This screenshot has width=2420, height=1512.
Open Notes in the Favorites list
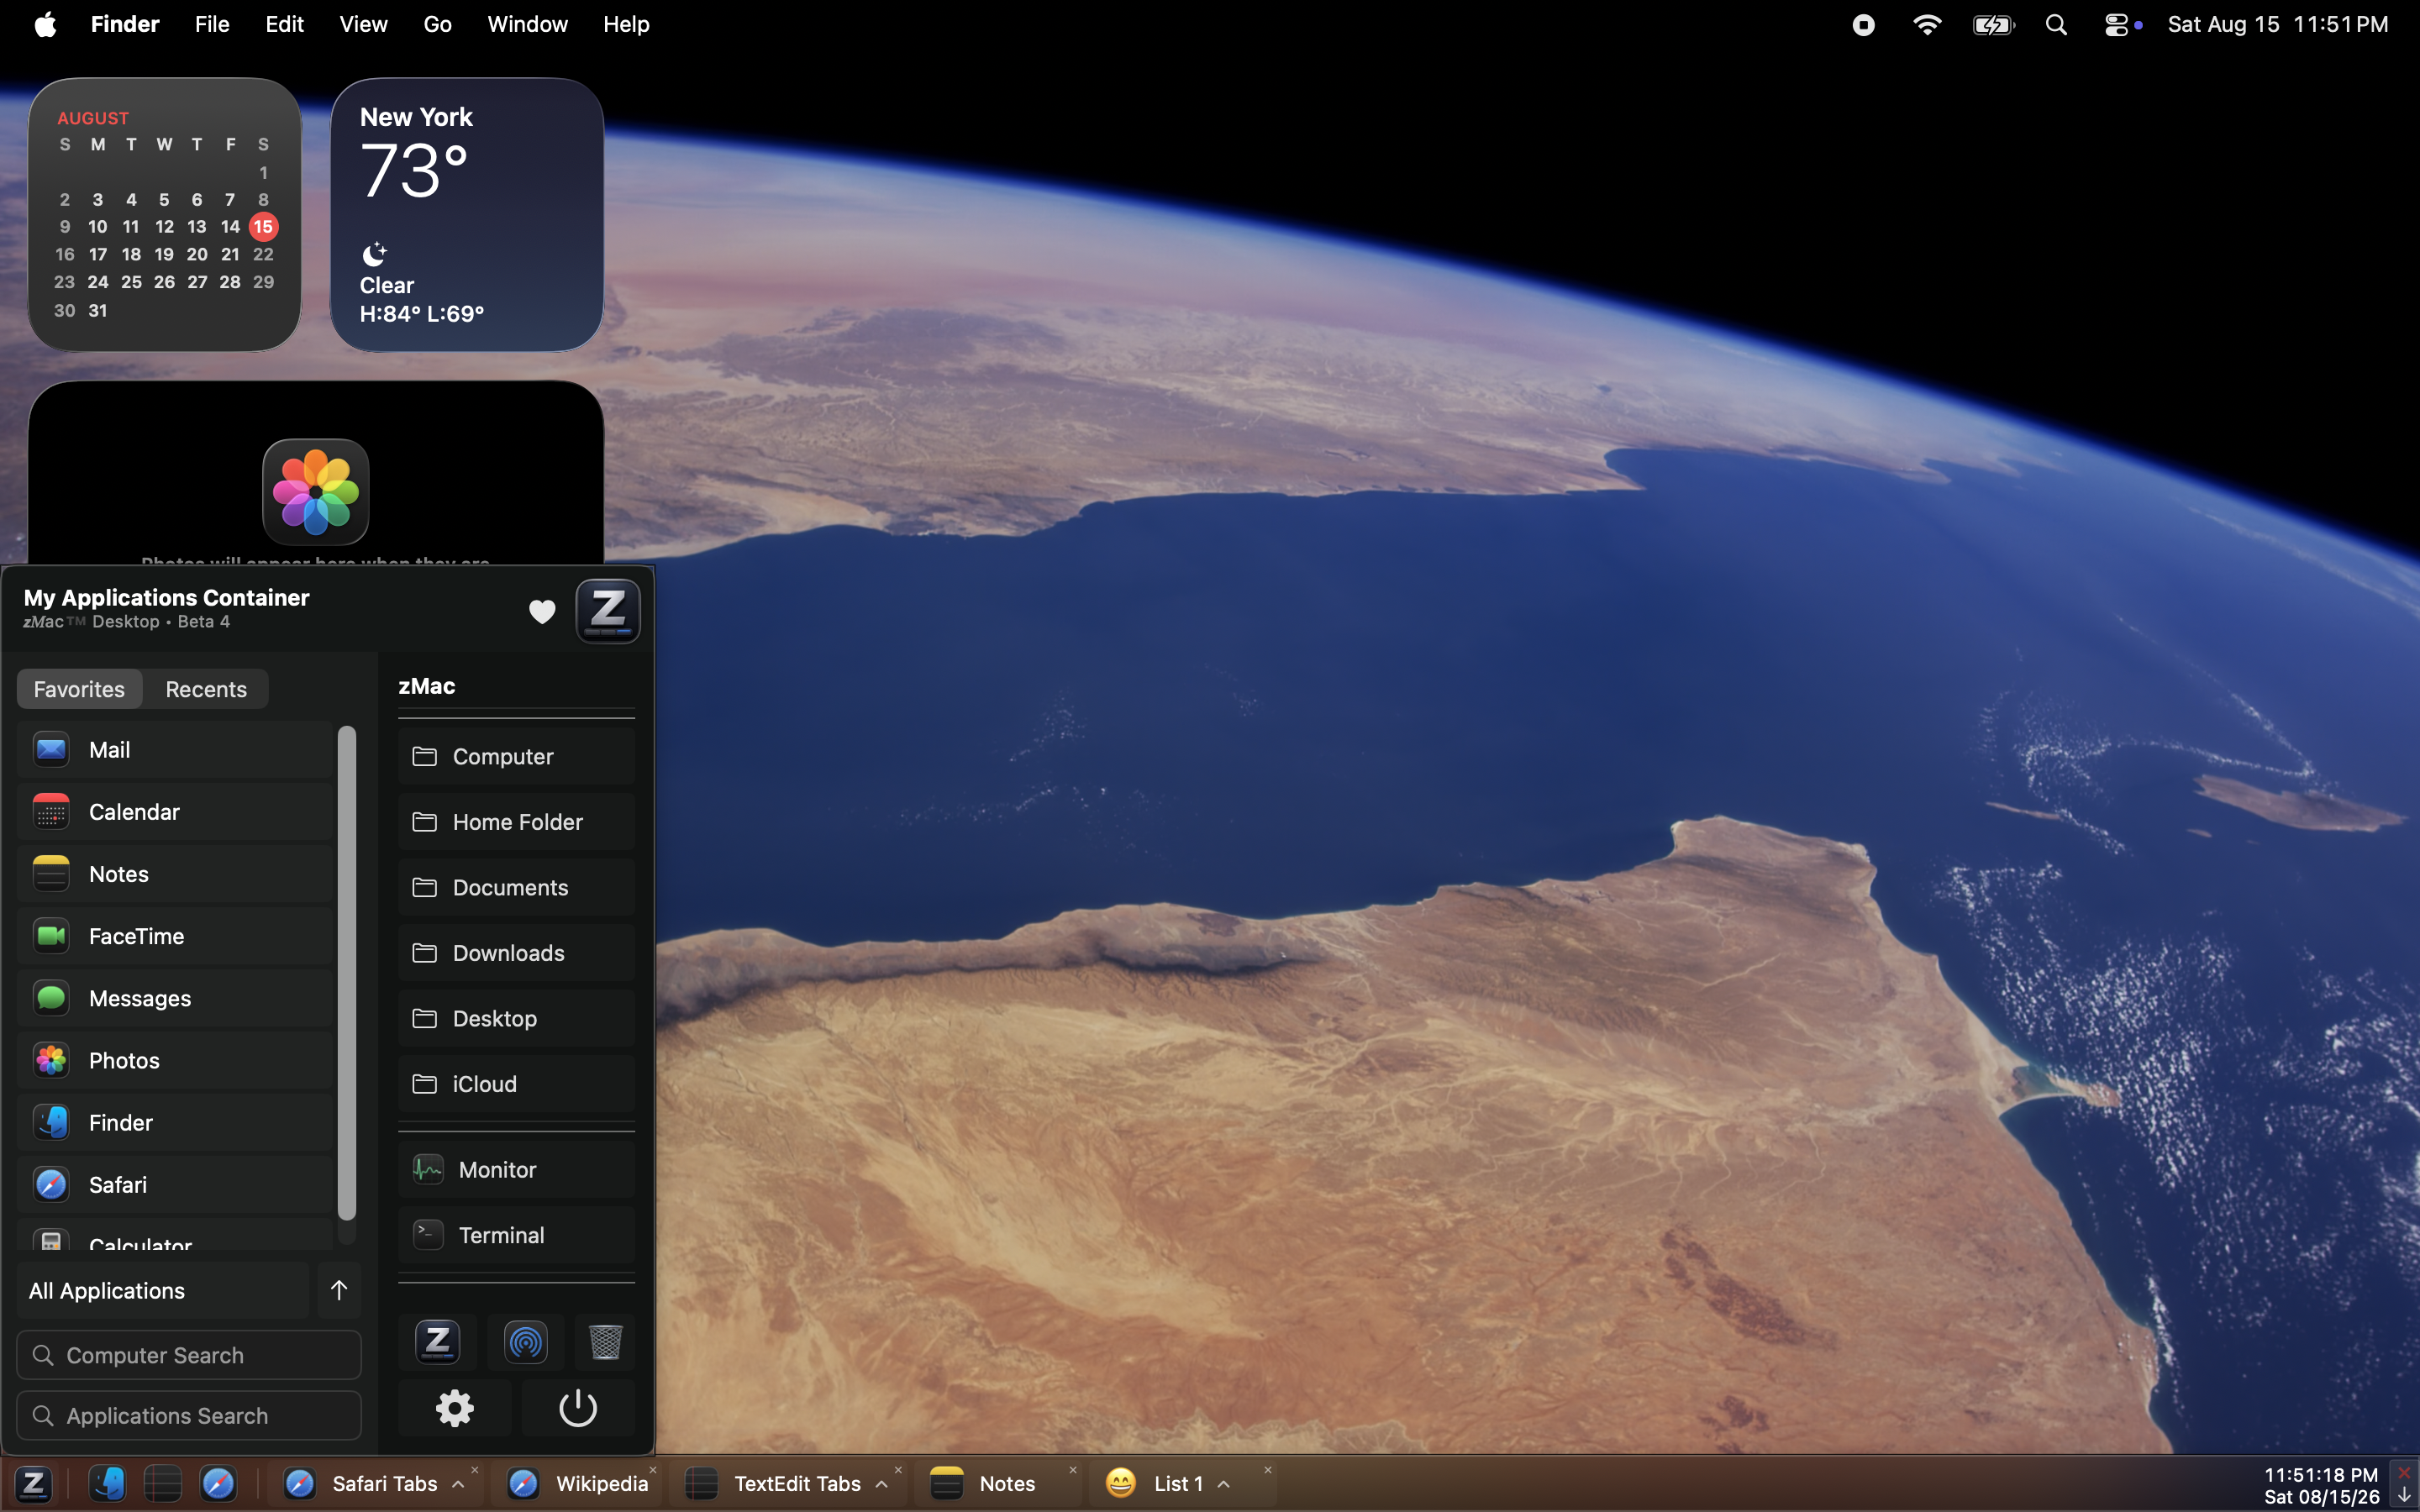point(175,874)
